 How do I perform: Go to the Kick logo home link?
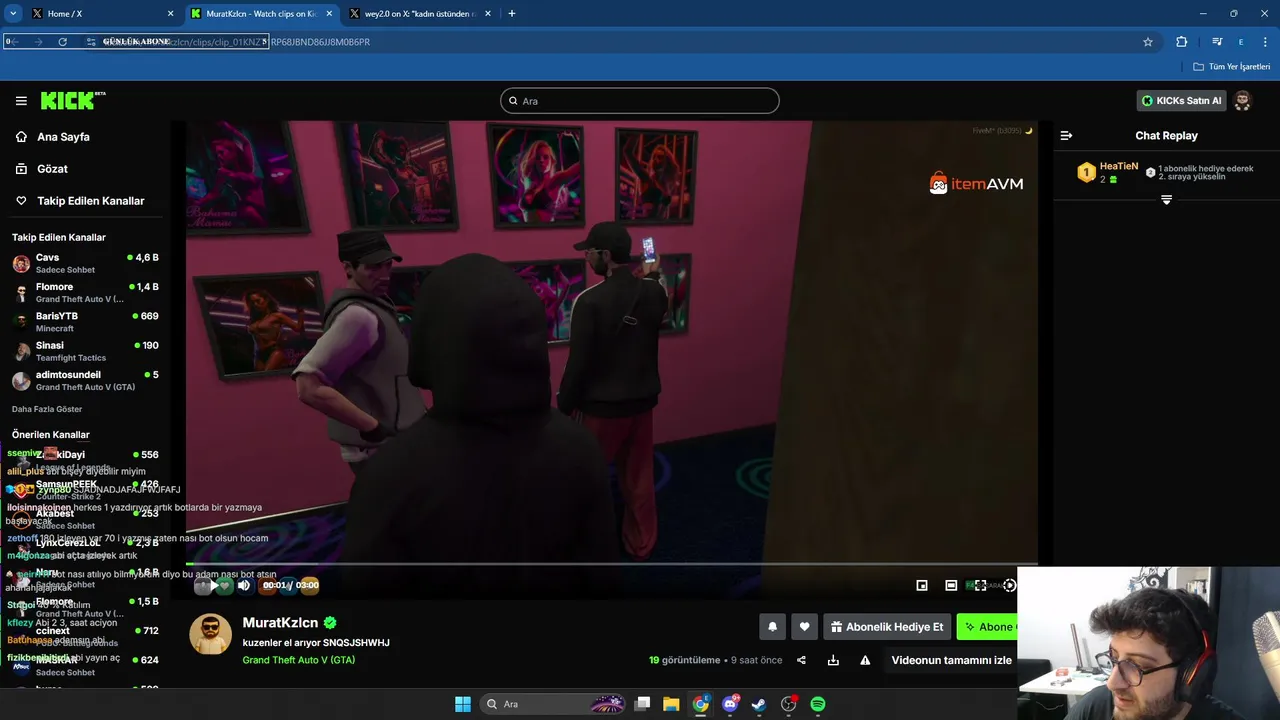(72, 100)
